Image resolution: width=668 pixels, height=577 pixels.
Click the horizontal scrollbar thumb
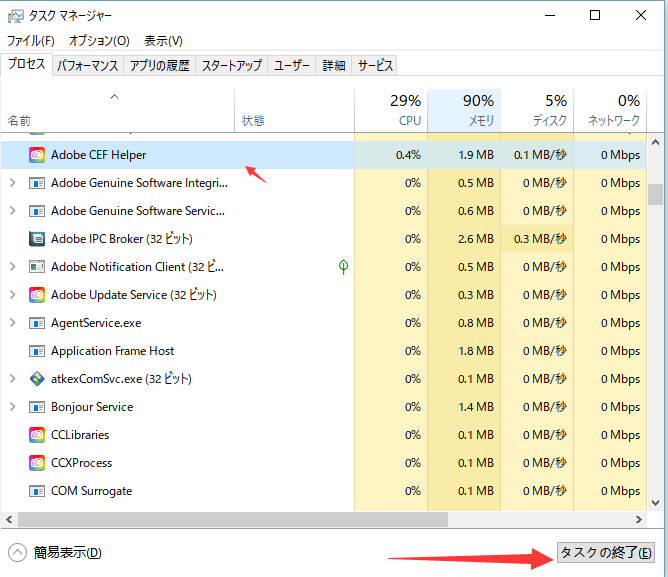click(x=233, y=519)
